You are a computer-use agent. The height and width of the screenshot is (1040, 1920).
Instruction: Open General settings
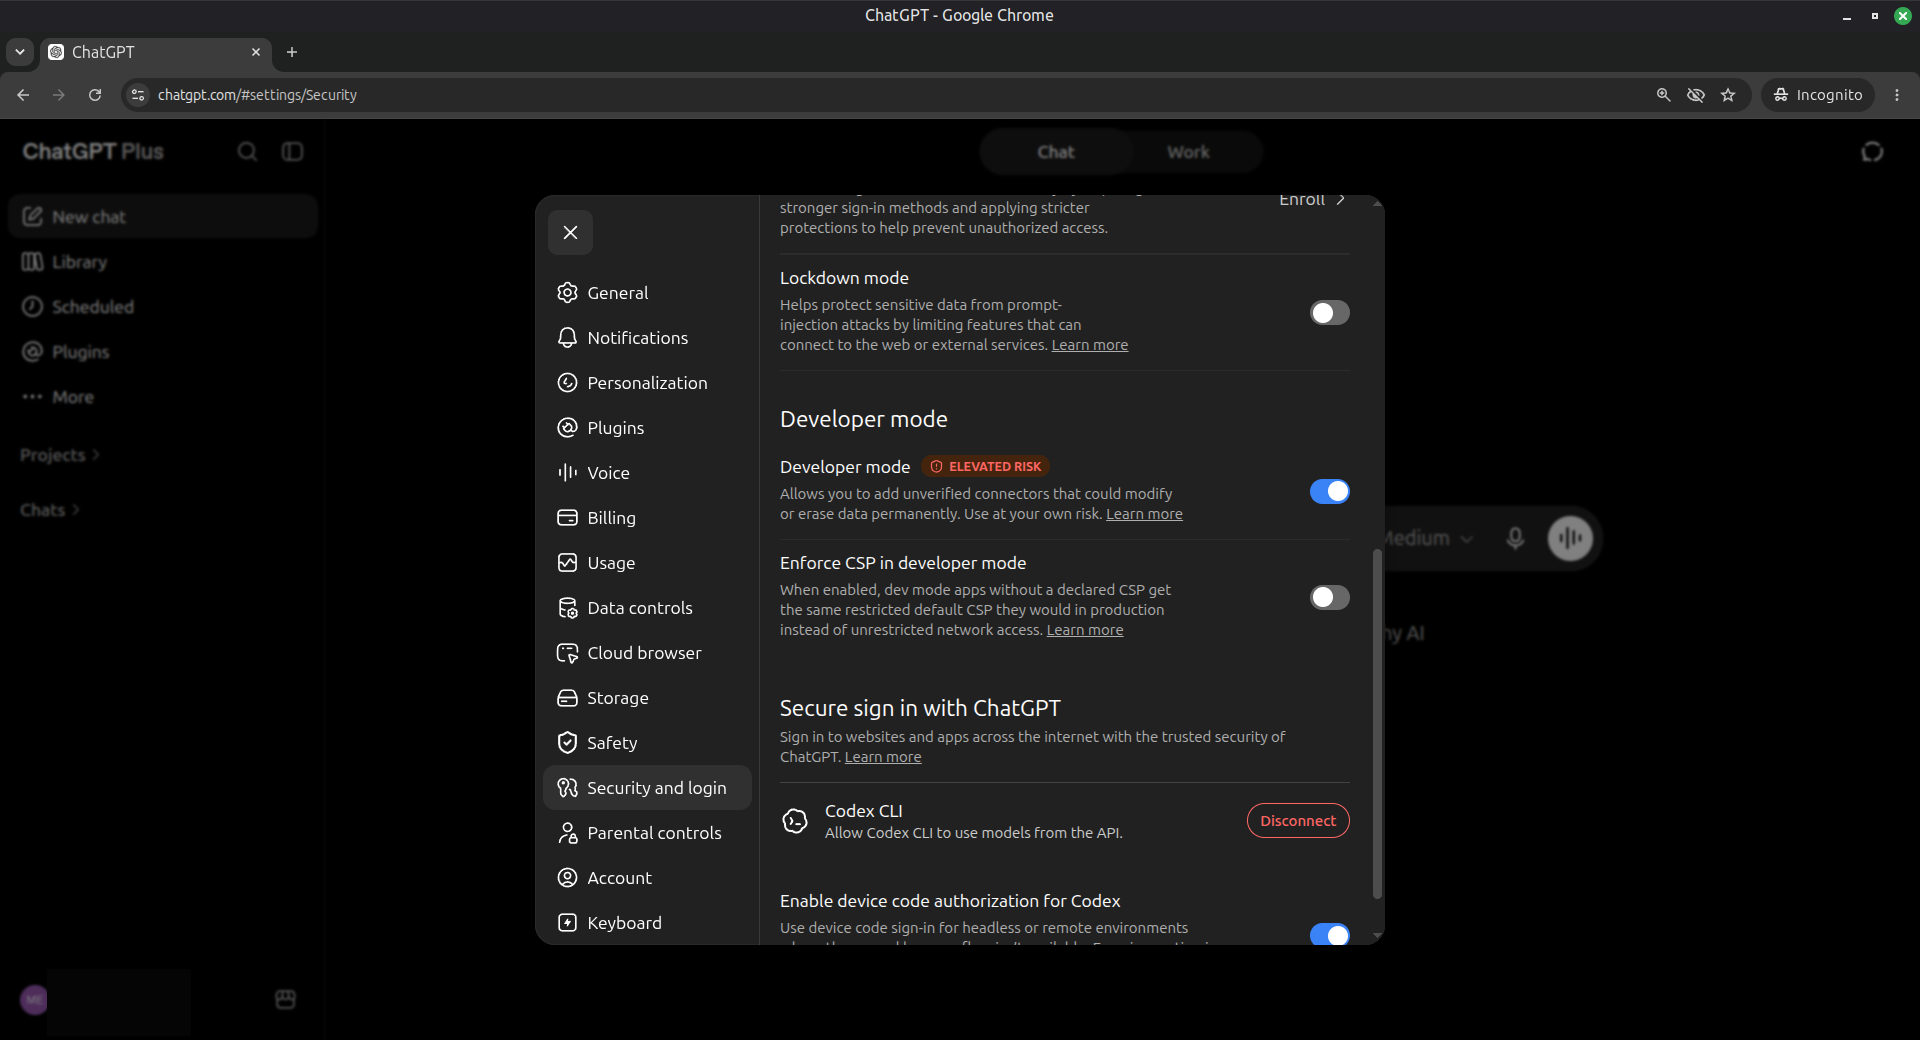pyautogui.click(x=647, y=293)
